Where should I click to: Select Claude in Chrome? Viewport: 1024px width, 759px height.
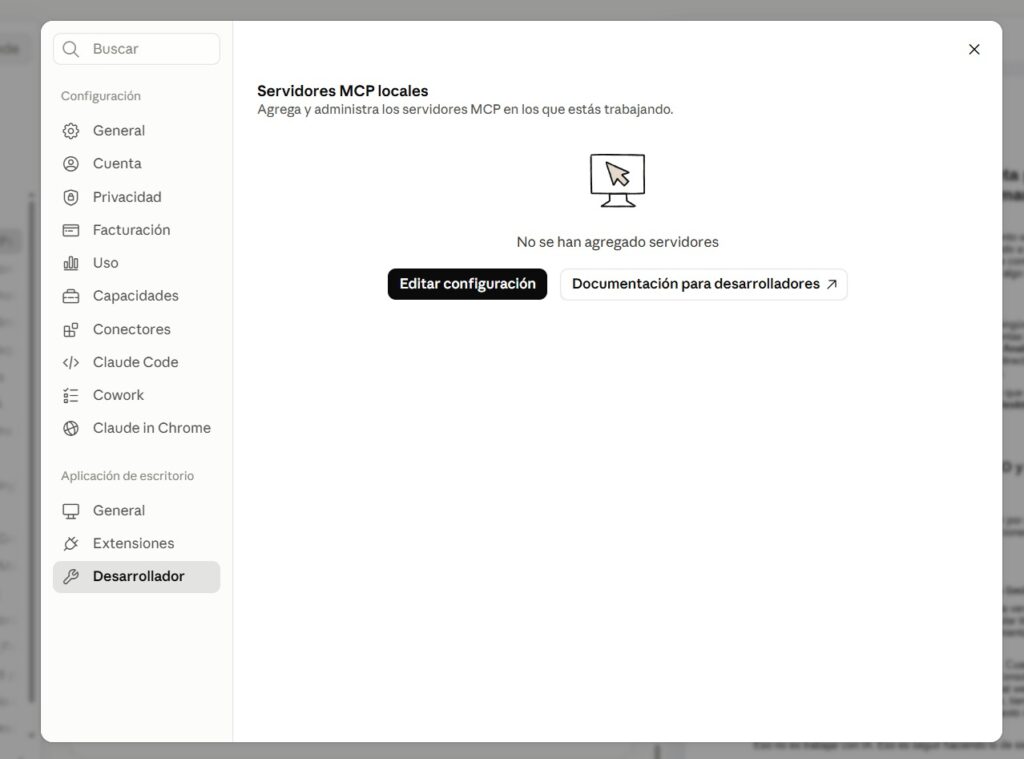point(136,428)
